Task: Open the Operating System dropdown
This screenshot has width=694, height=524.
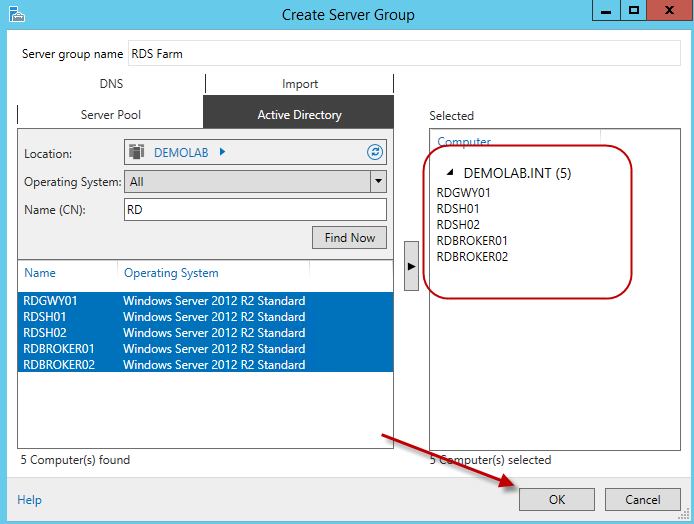Action: point(378,181)
